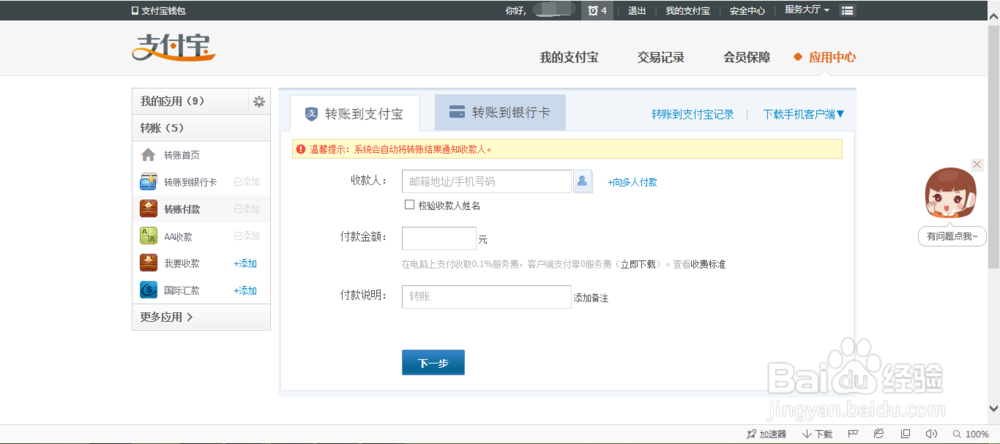Click the window overlap icon in status bar
The width and height of the screenshot is (1000, 444).
(904, 434)
